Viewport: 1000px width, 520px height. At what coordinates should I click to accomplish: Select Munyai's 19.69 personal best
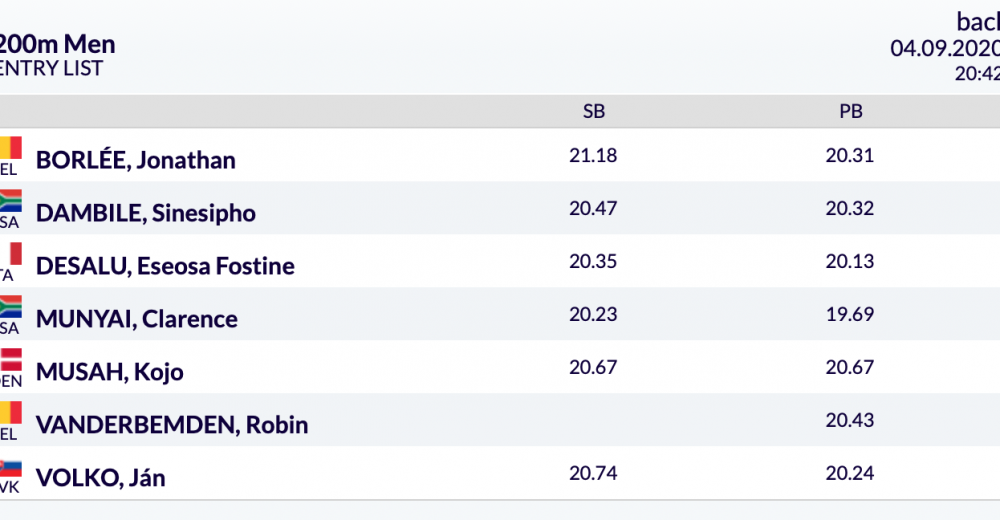(850, 314)
